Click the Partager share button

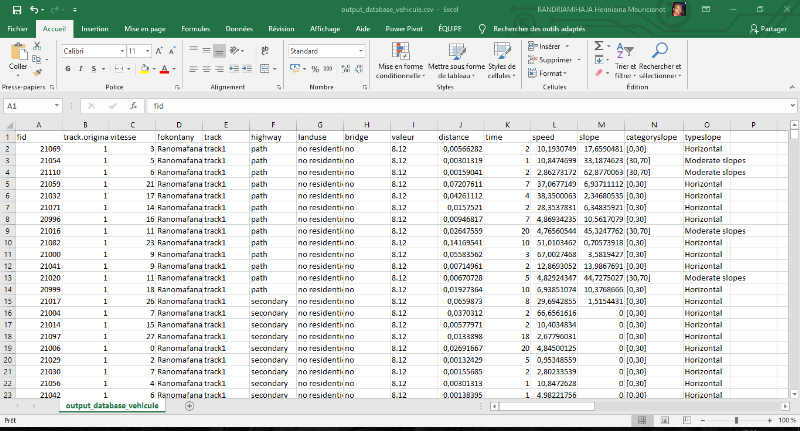(x=768, y=30)
